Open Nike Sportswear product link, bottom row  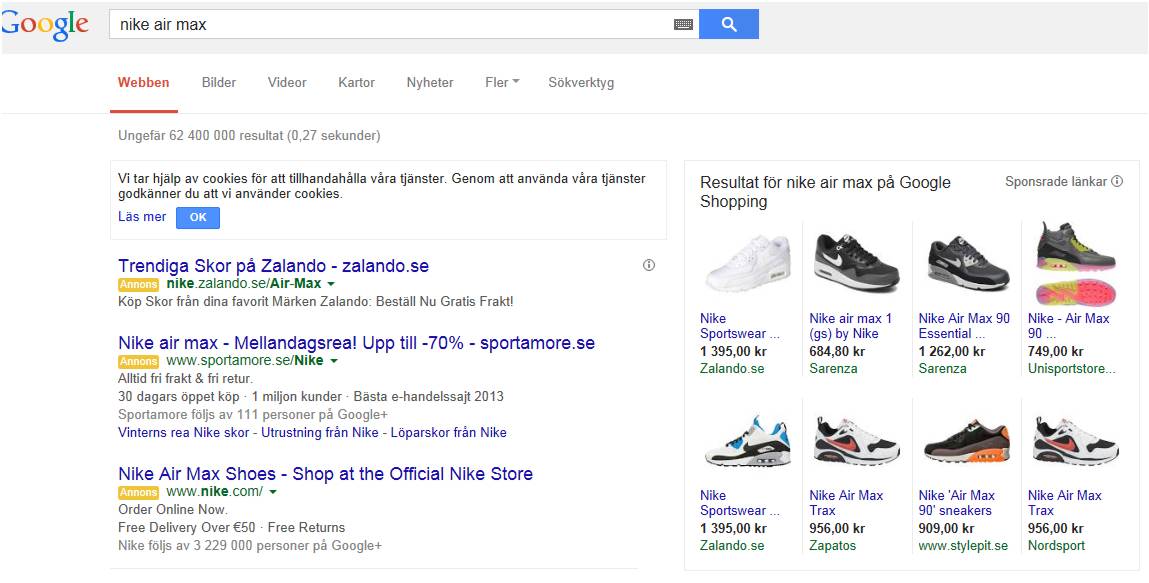pos(739,503)
